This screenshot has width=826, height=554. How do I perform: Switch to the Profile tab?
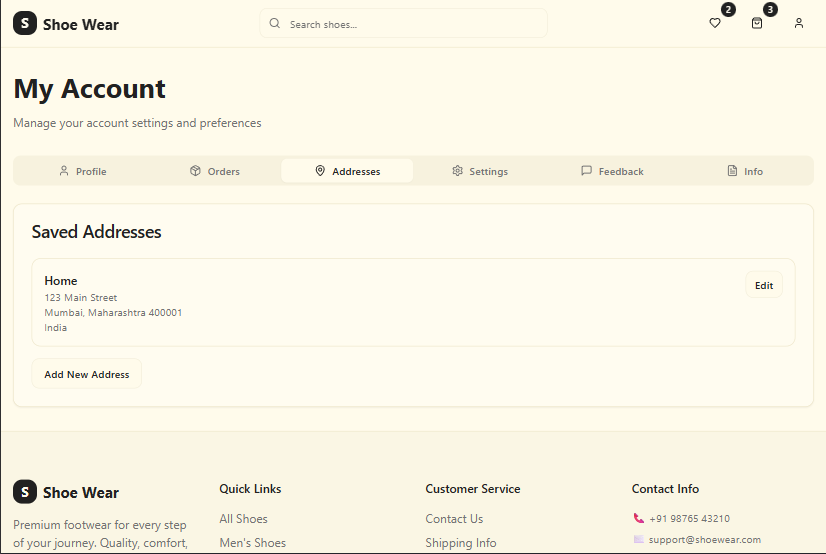pos(82,171)
